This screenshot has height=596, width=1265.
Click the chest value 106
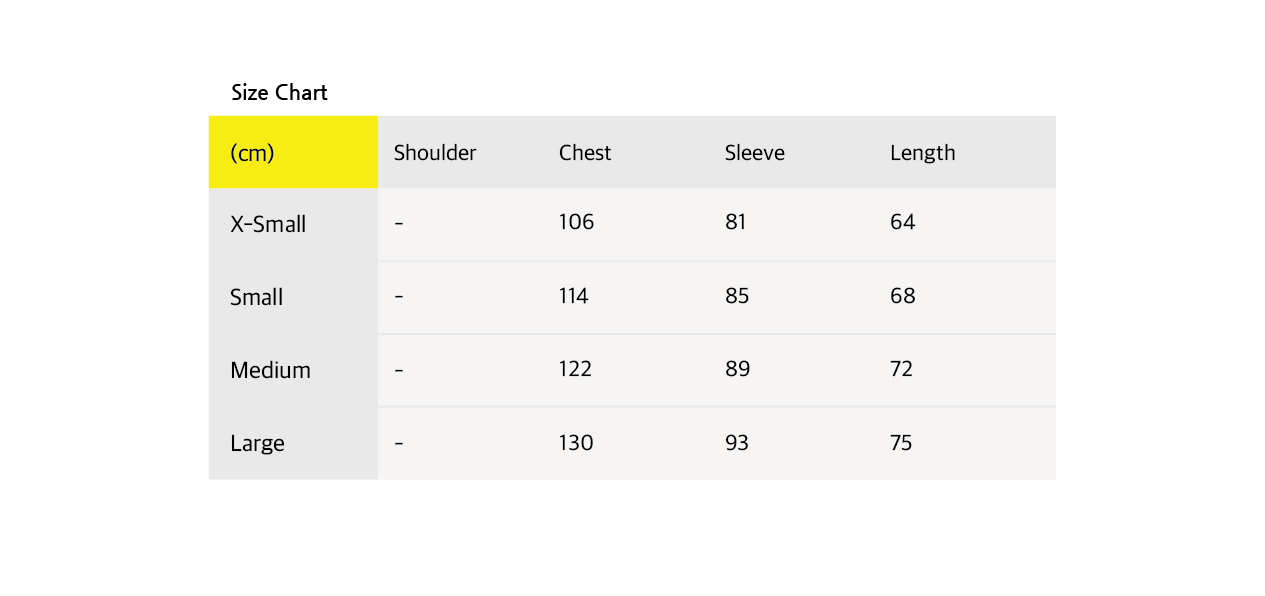tap(576, 222)
